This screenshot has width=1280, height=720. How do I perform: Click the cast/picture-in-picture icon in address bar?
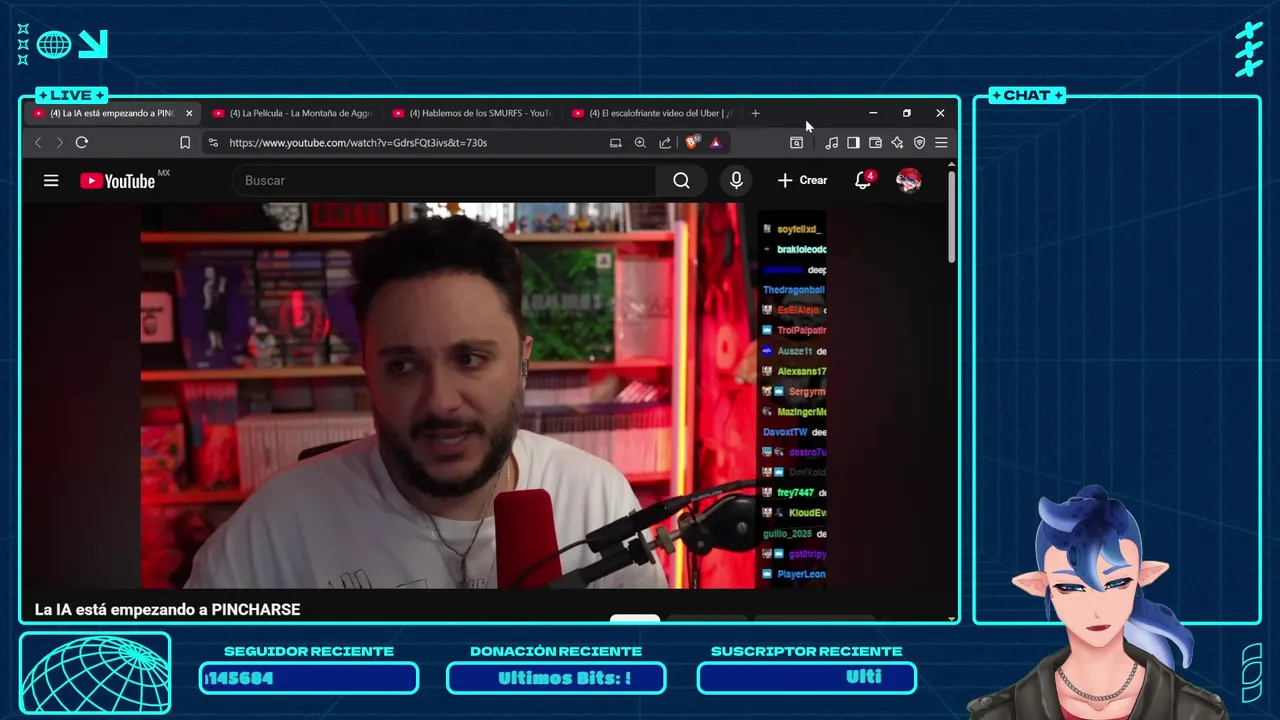(x=616, y=143)
